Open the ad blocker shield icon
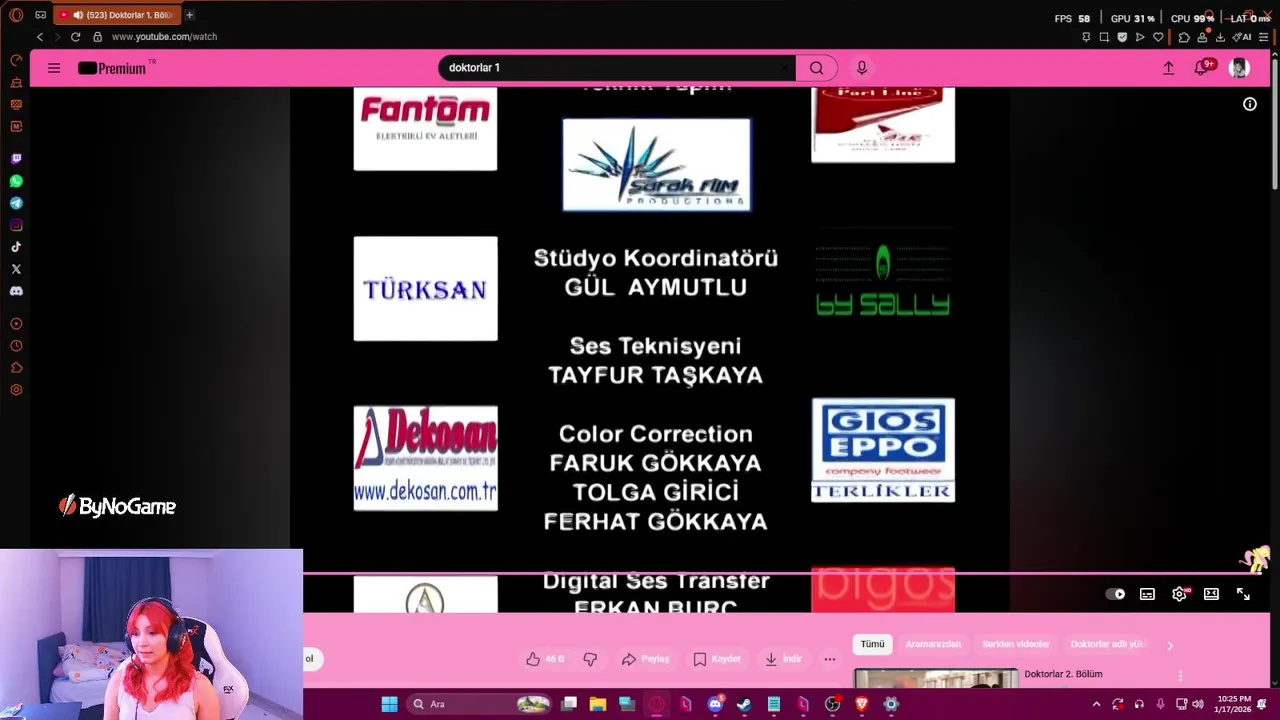1280x720 pixels. (1122, 37)
